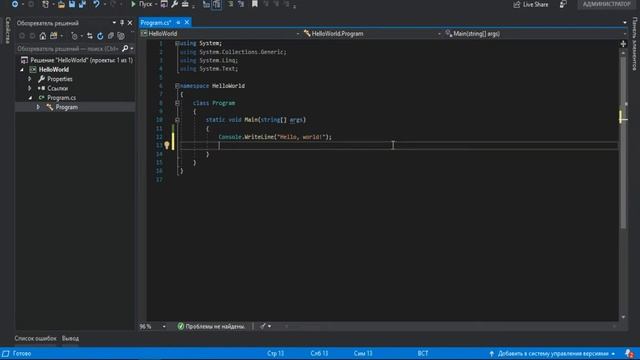The image size is (640, 360).
Task: Click the АДМИНИСТРАТОР badge button
Action: click(606, 4)
